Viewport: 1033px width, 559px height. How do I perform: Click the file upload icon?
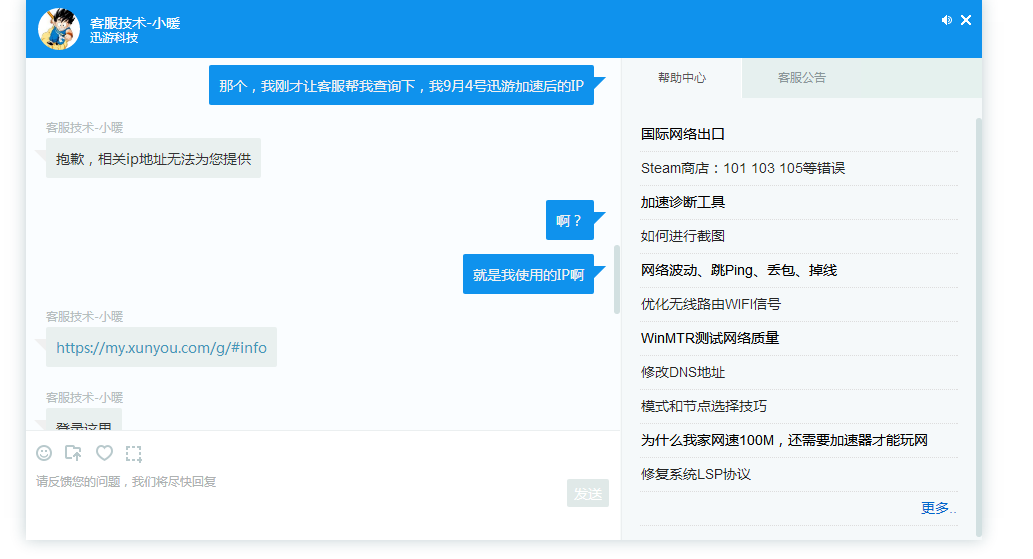coord(73,453)
